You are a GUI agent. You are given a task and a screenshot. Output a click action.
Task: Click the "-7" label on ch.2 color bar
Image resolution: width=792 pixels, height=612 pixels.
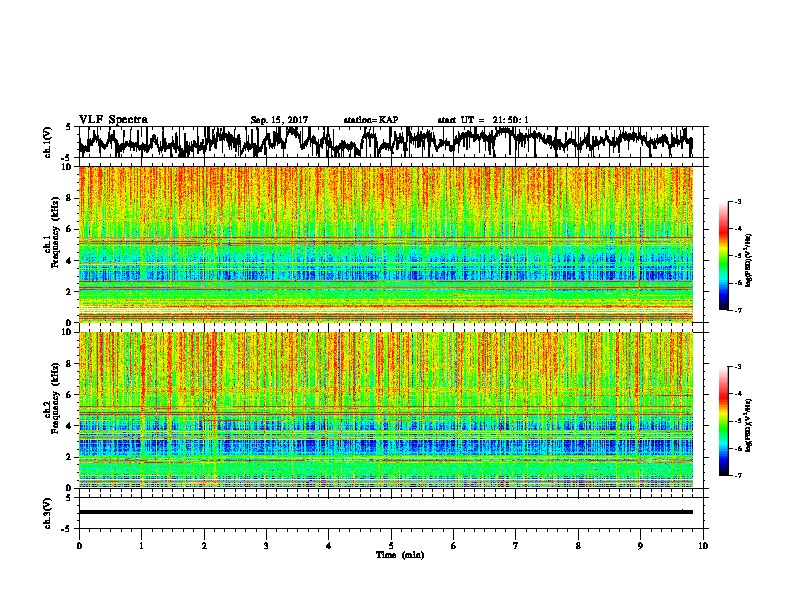(737, 475)
